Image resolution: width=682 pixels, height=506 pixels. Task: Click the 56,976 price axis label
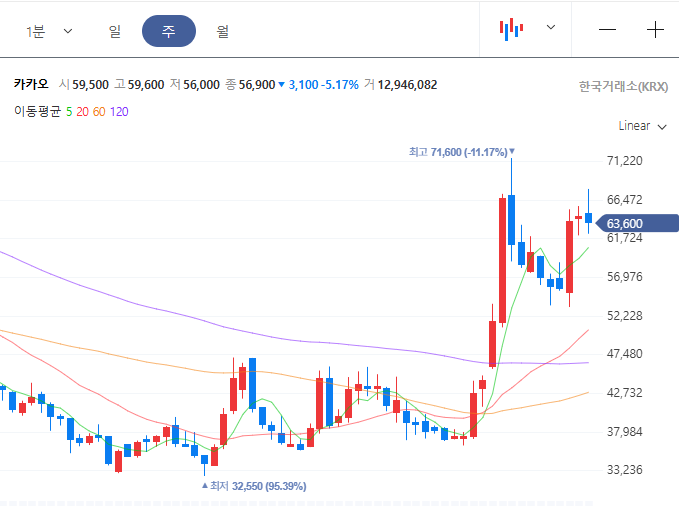coord(625,277)
